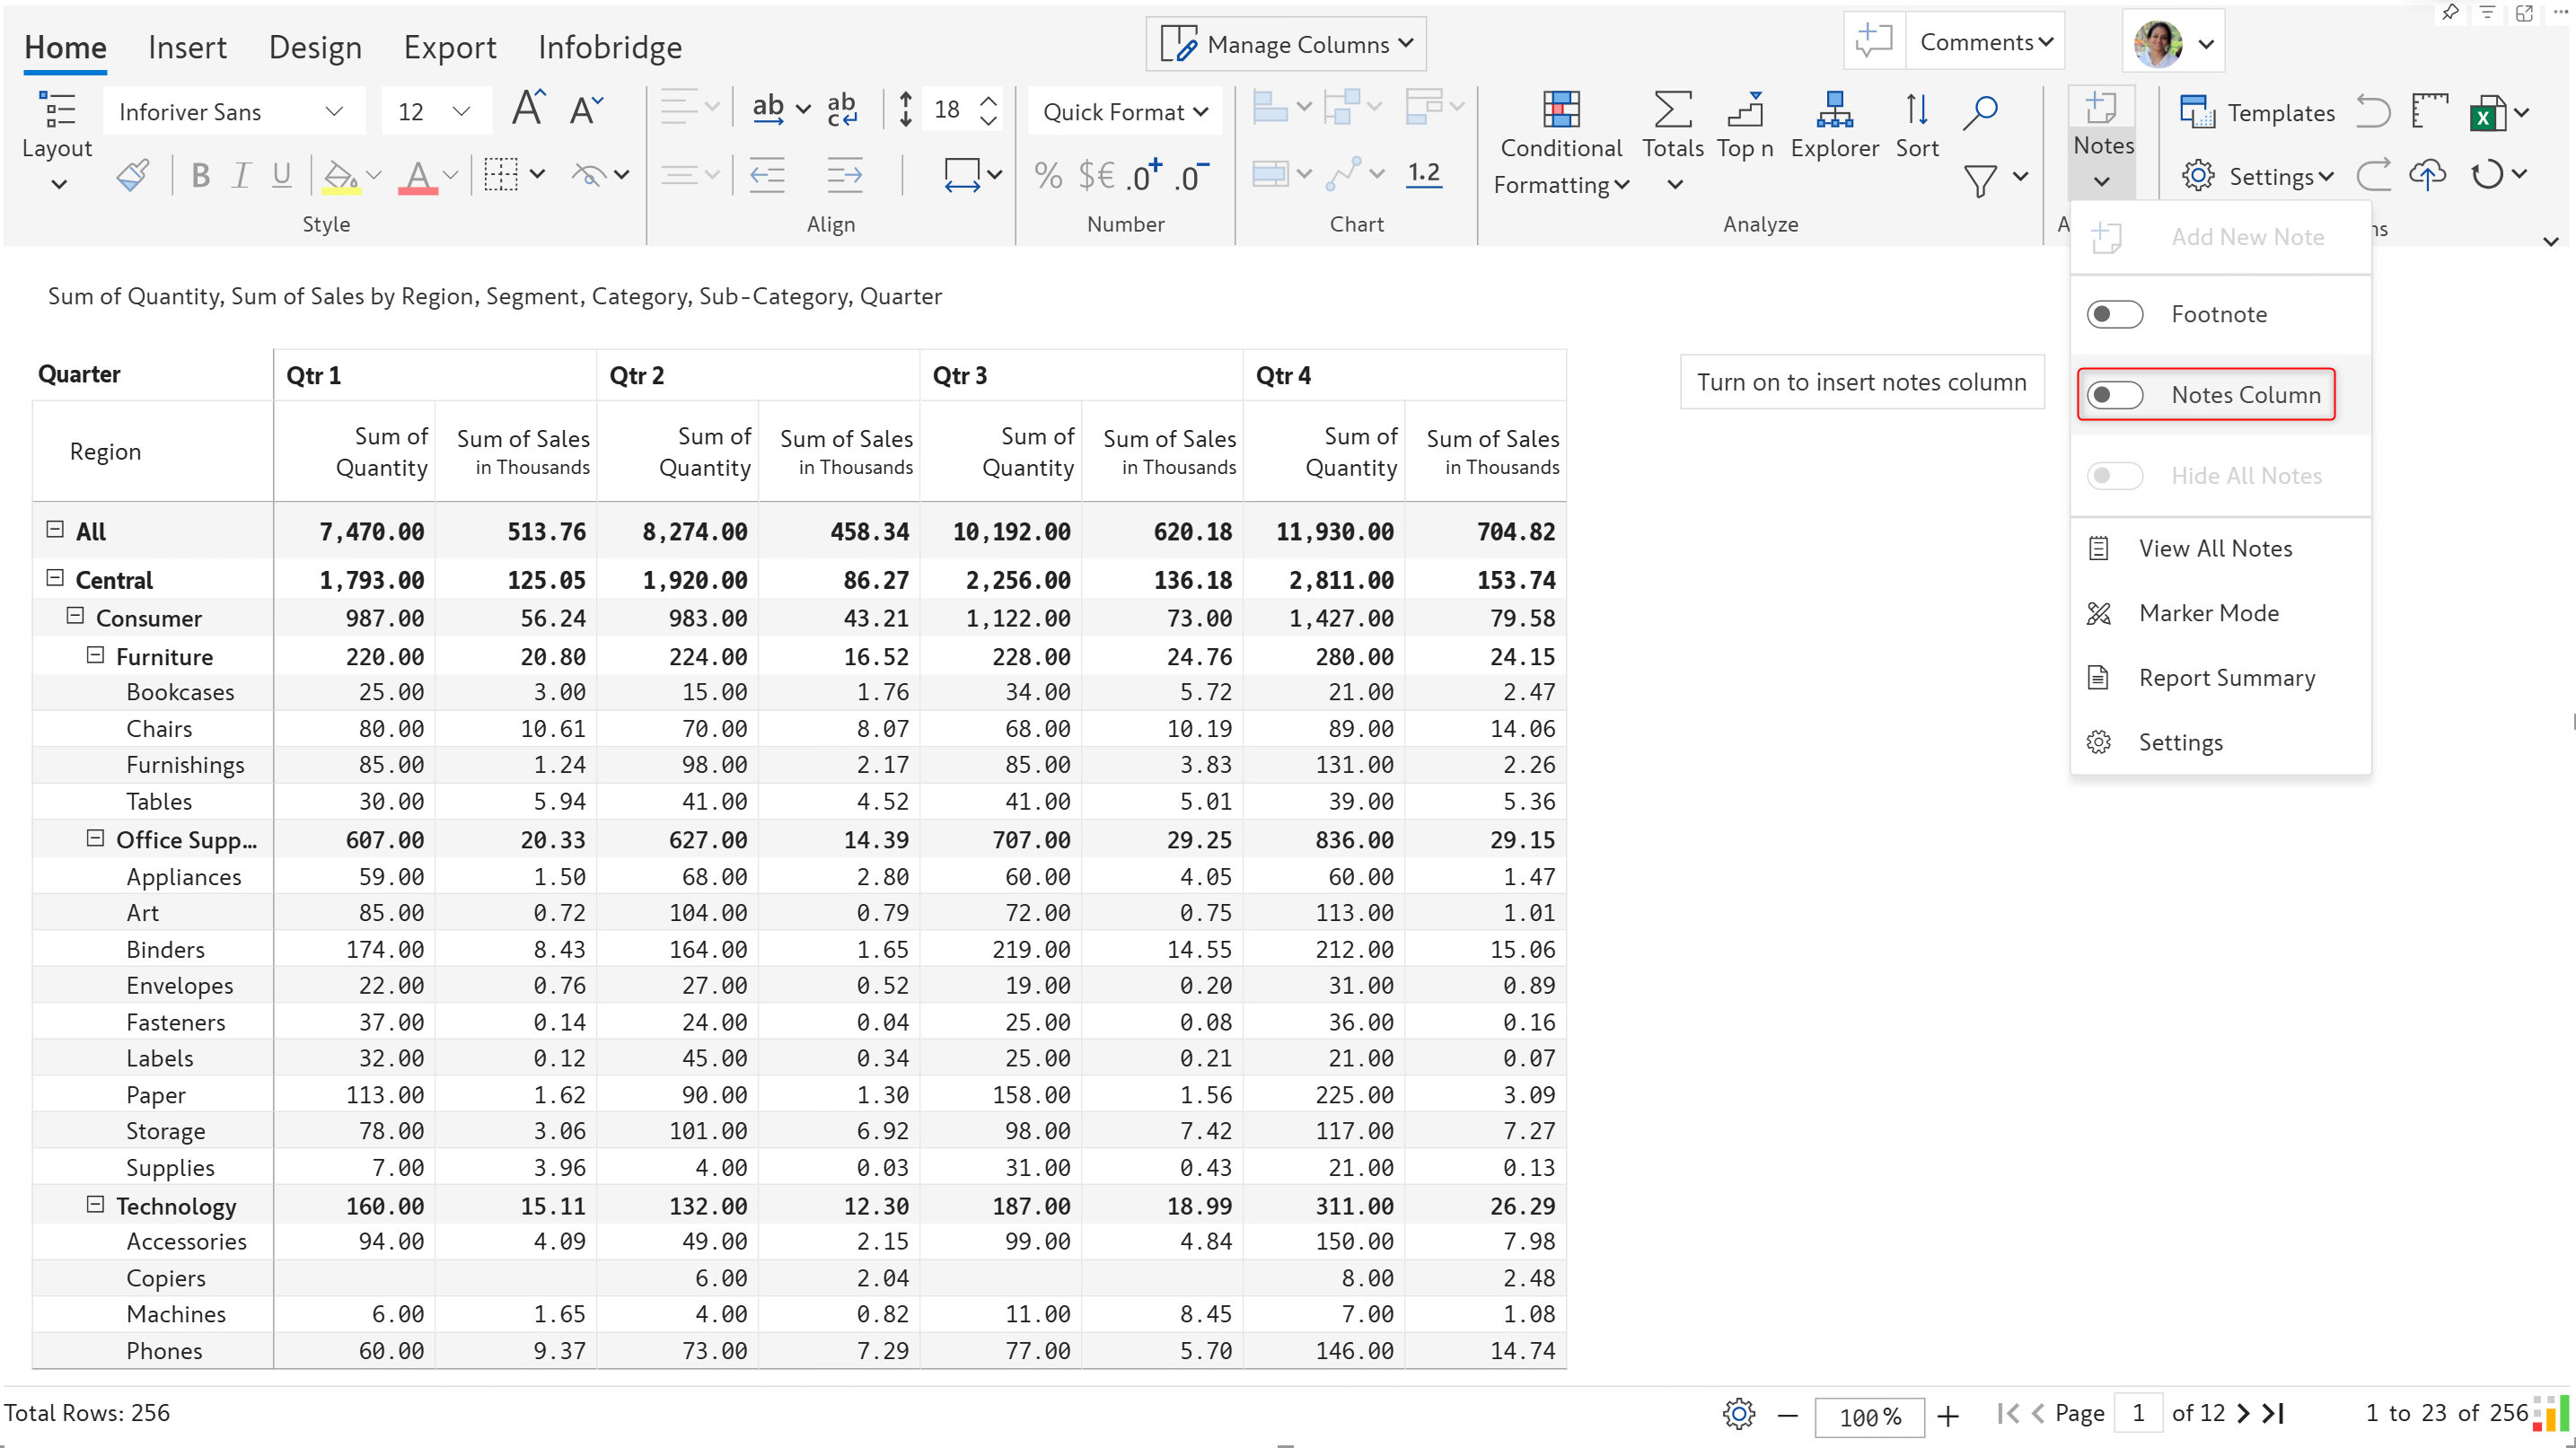Click the search magnifier icon

[x=1979, y=112]
